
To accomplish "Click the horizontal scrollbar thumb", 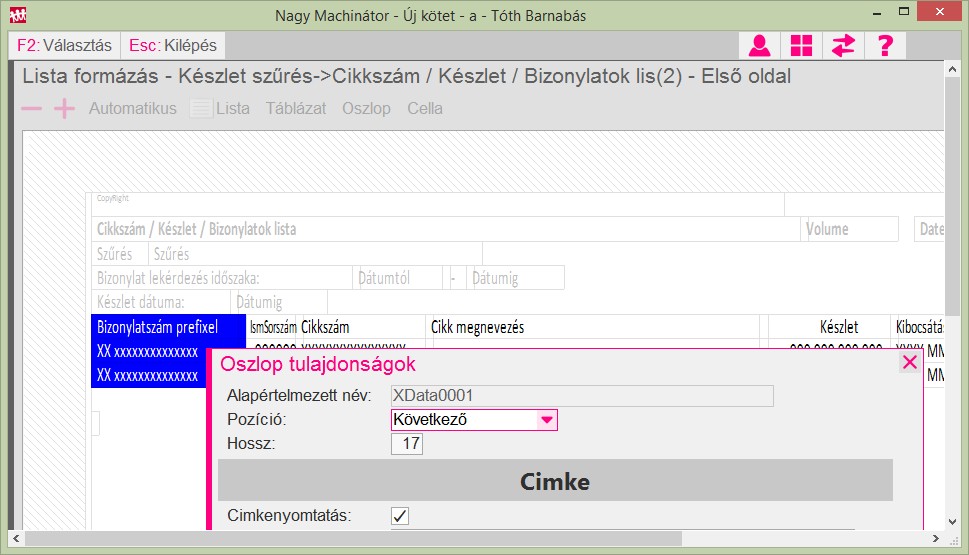I will [353, 538].
